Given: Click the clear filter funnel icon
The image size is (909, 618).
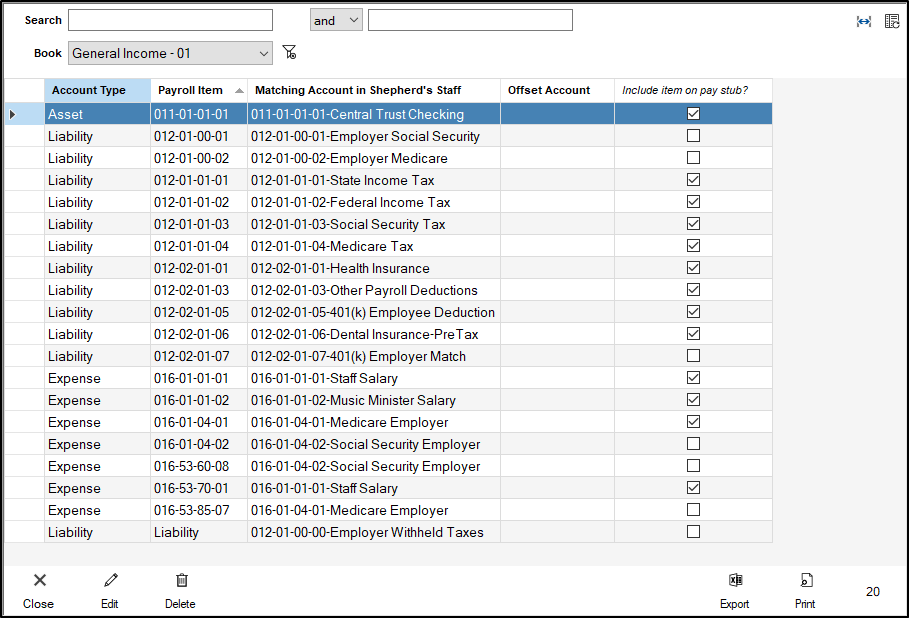Looking at the screenshot, I should click(x=289, y=53).
